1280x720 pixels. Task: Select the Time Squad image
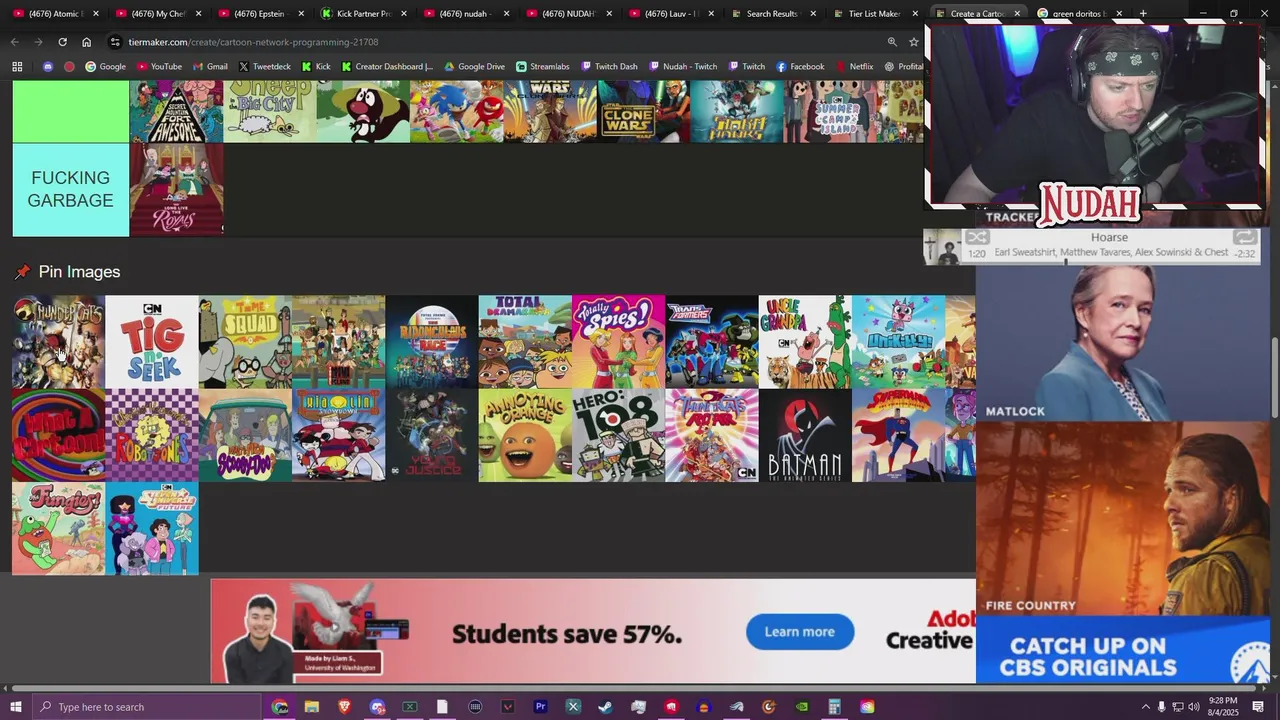pos(245,341)
